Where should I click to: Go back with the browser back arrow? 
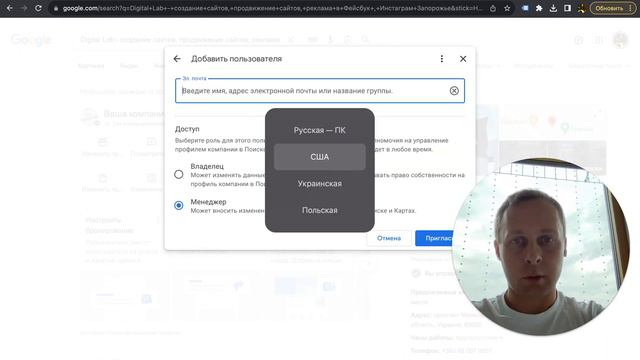tap(9, 8)
